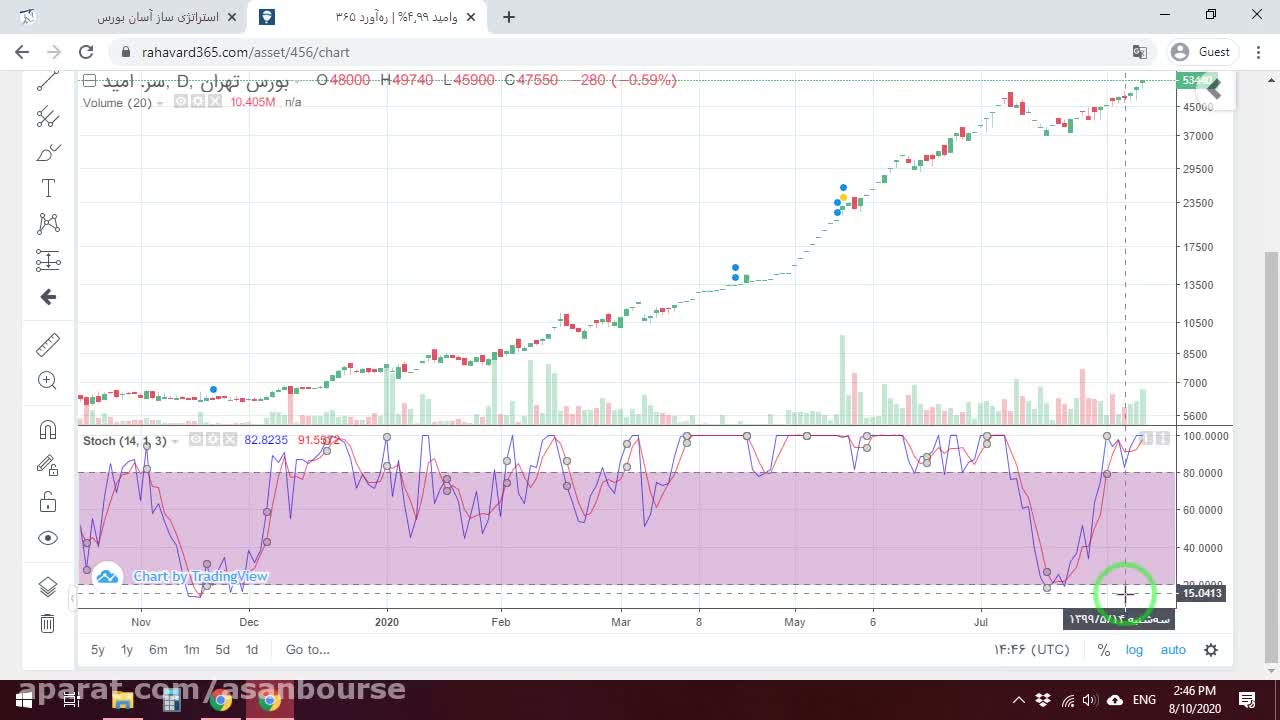Viewport: 1280px width, 720px height.
Task: Click the Go to... date button
Action: [x=308, y=650]
